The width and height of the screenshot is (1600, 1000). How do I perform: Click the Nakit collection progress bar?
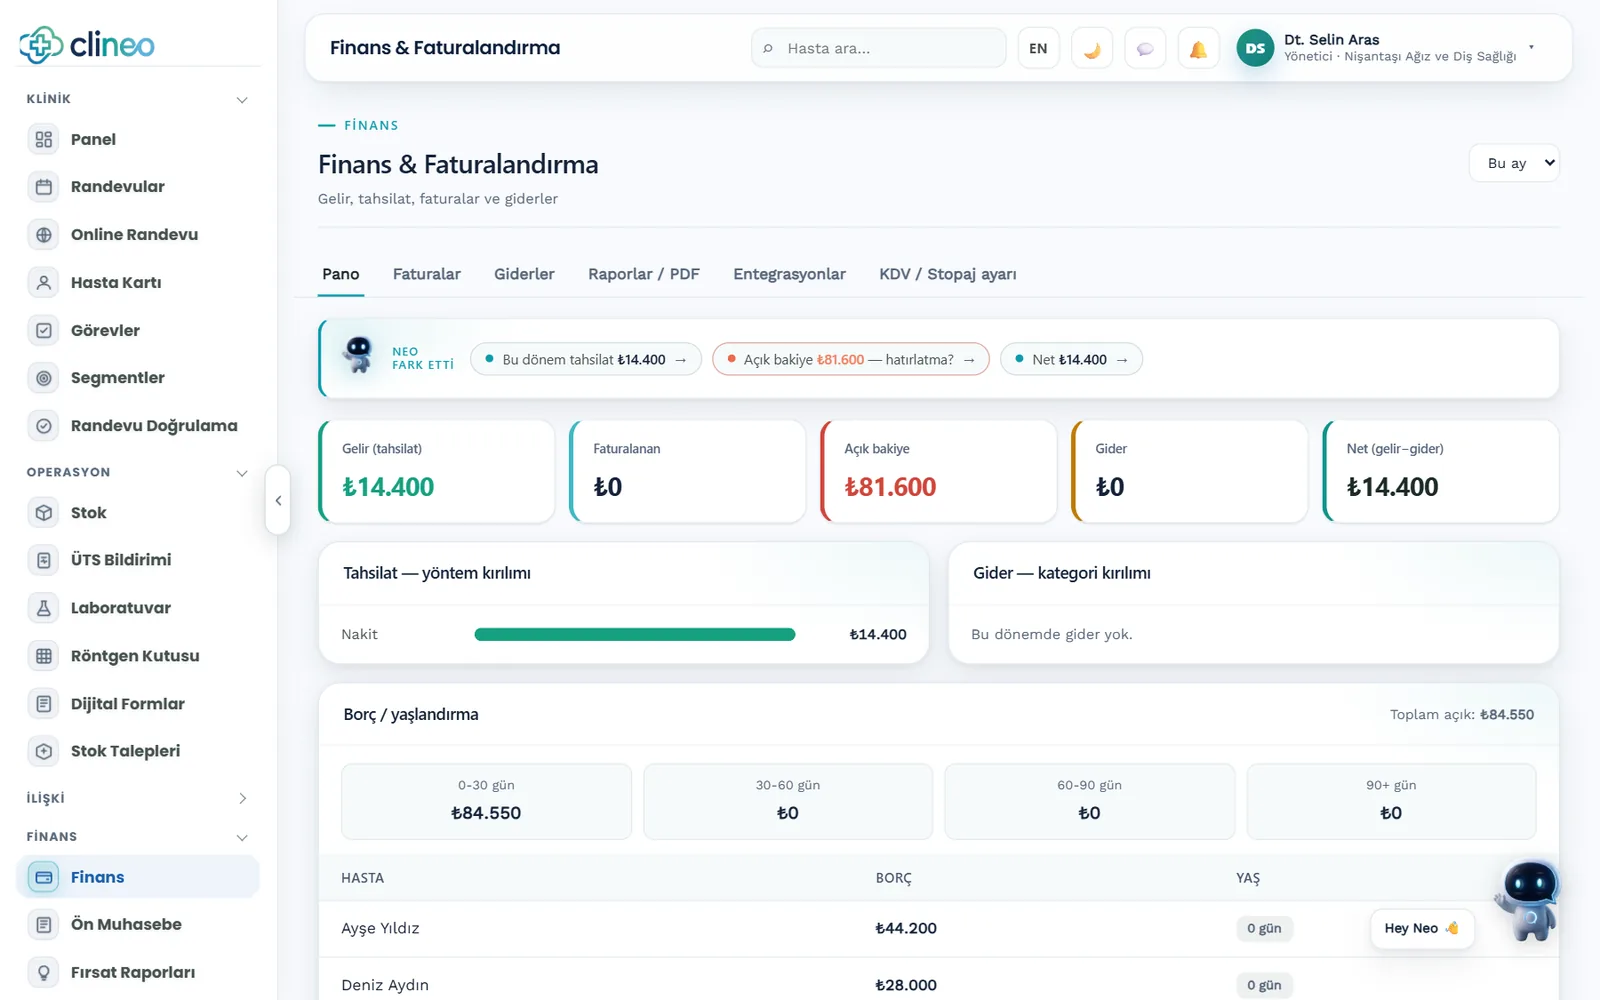coord(635,634)
